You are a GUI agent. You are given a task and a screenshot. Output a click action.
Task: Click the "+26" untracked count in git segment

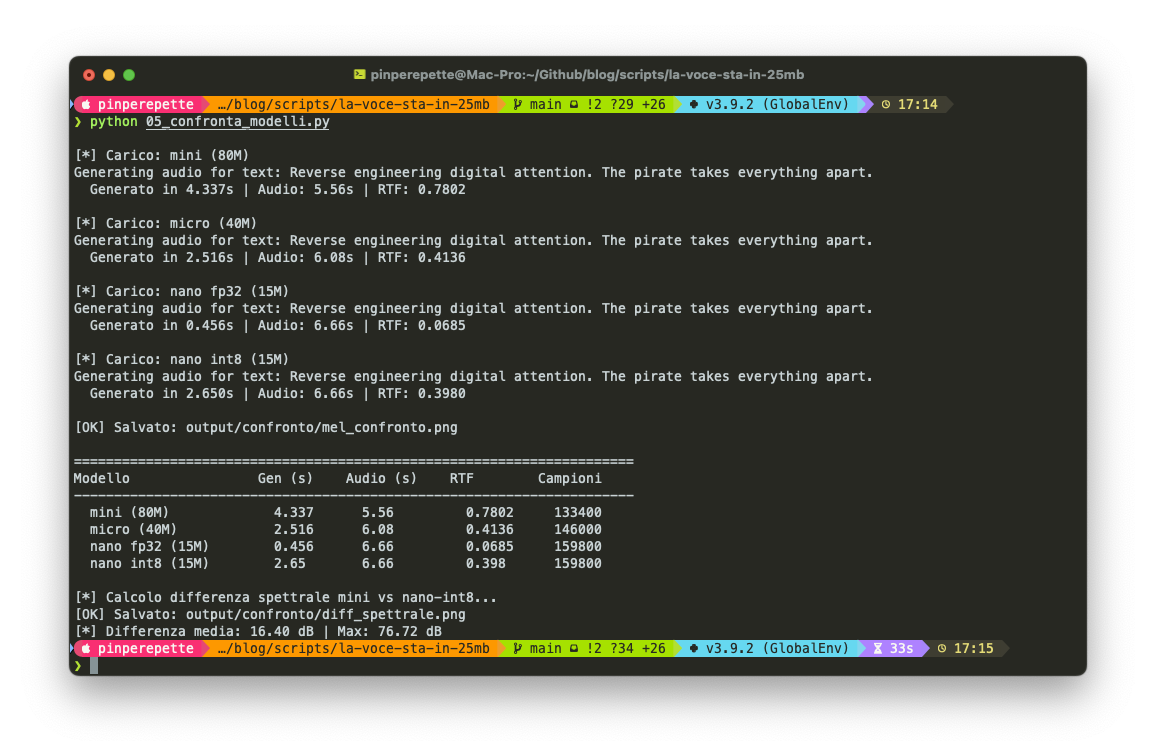pos(655,104)
